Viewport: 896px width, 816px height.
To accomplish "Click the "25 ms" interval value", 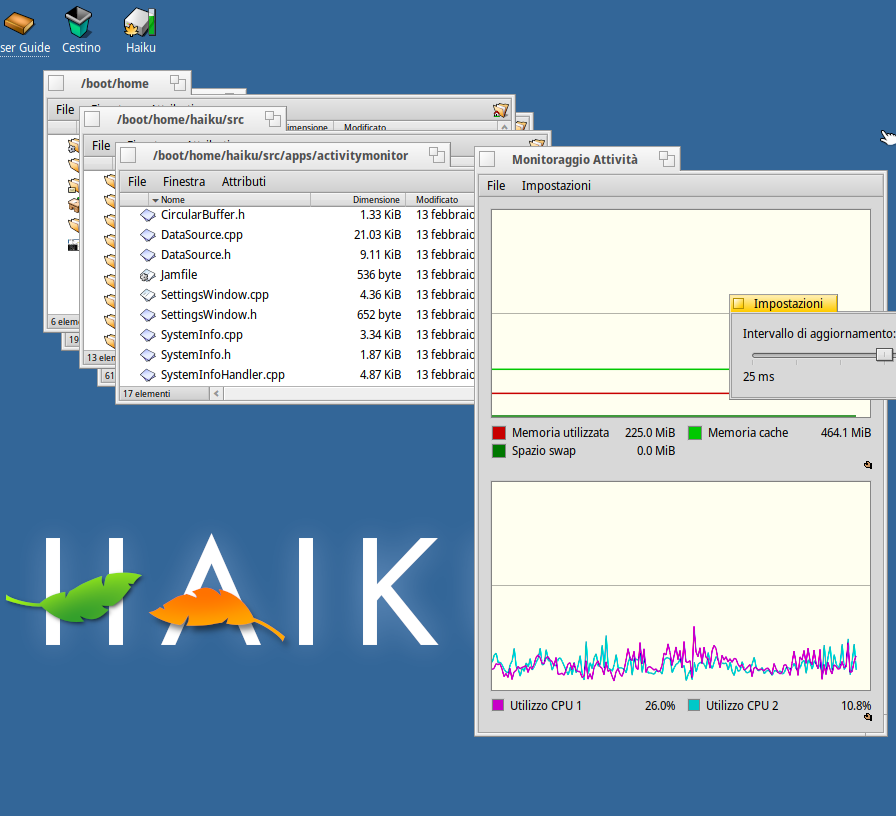I will click(x=758, y=377).
